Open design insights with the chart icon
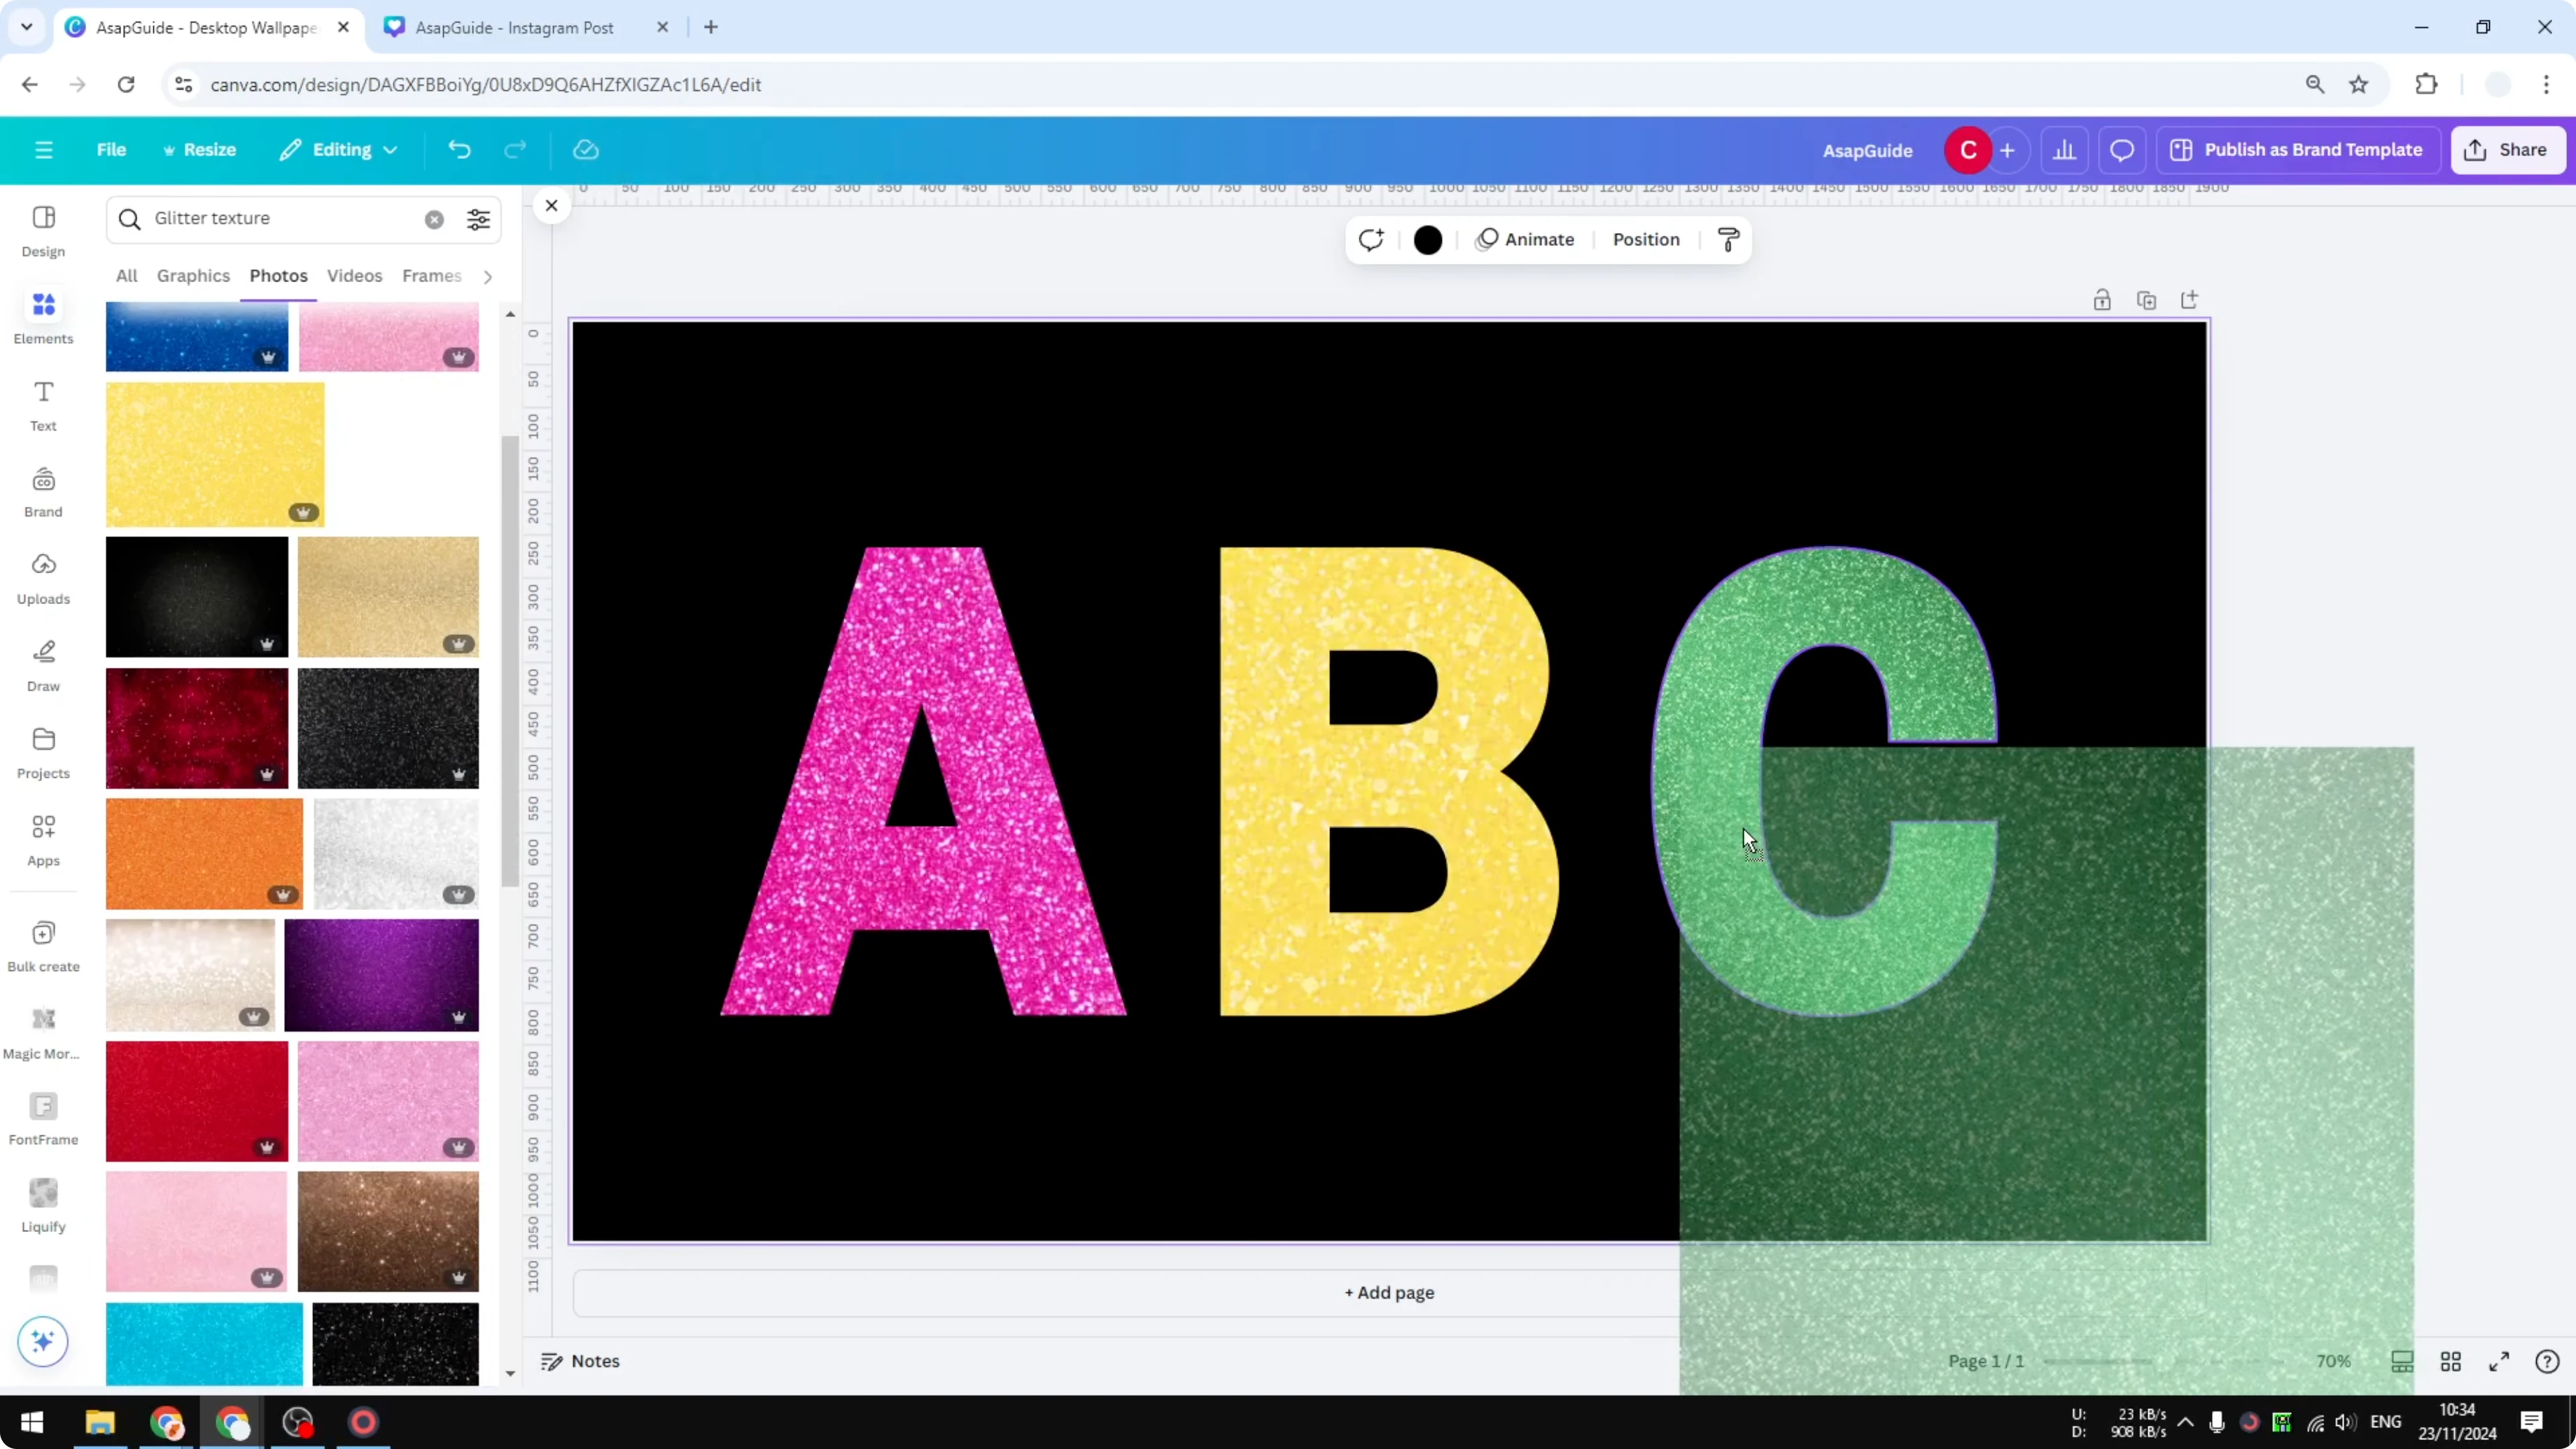This screenshot has height=1449, width=2576. pyautogui.click(x=2065, y=149)
